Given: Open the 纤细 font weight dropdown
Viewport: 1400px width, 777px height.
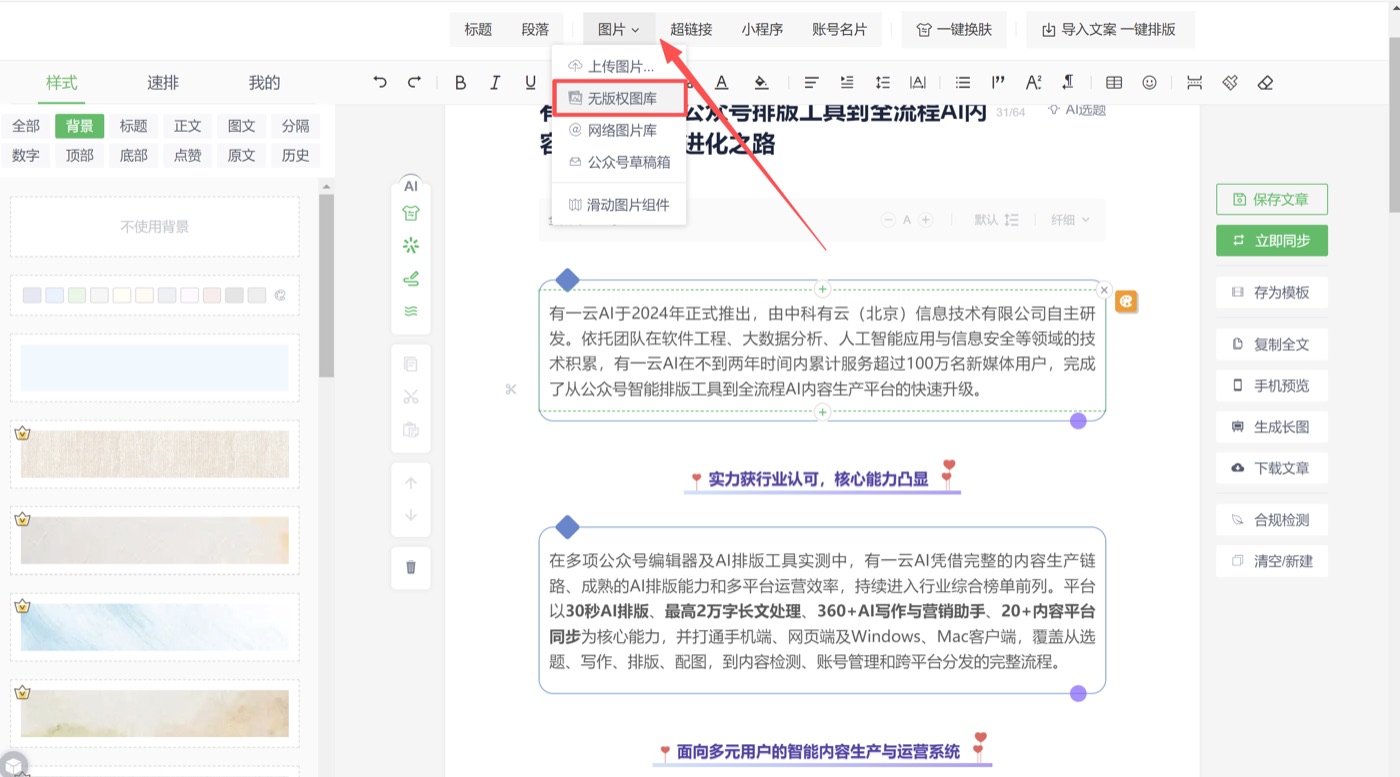Looking at the screenshot, I should pyautogui.click(x=1070, y=219).
